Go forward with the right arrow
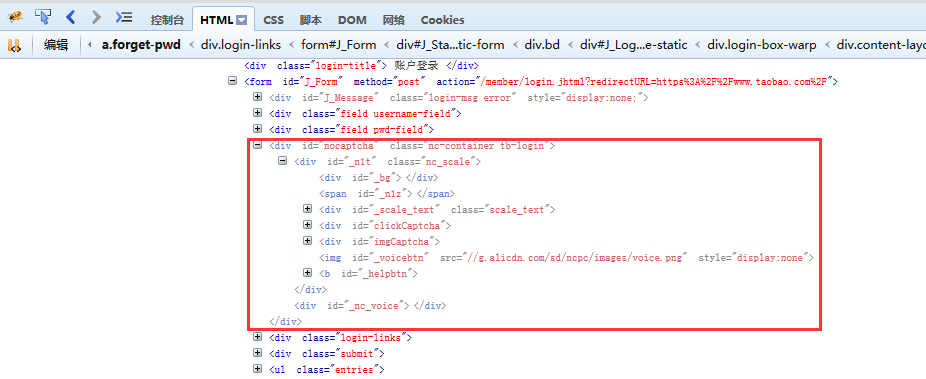The width and height of the screenshot is (926, 379). (x=96, y=17)
